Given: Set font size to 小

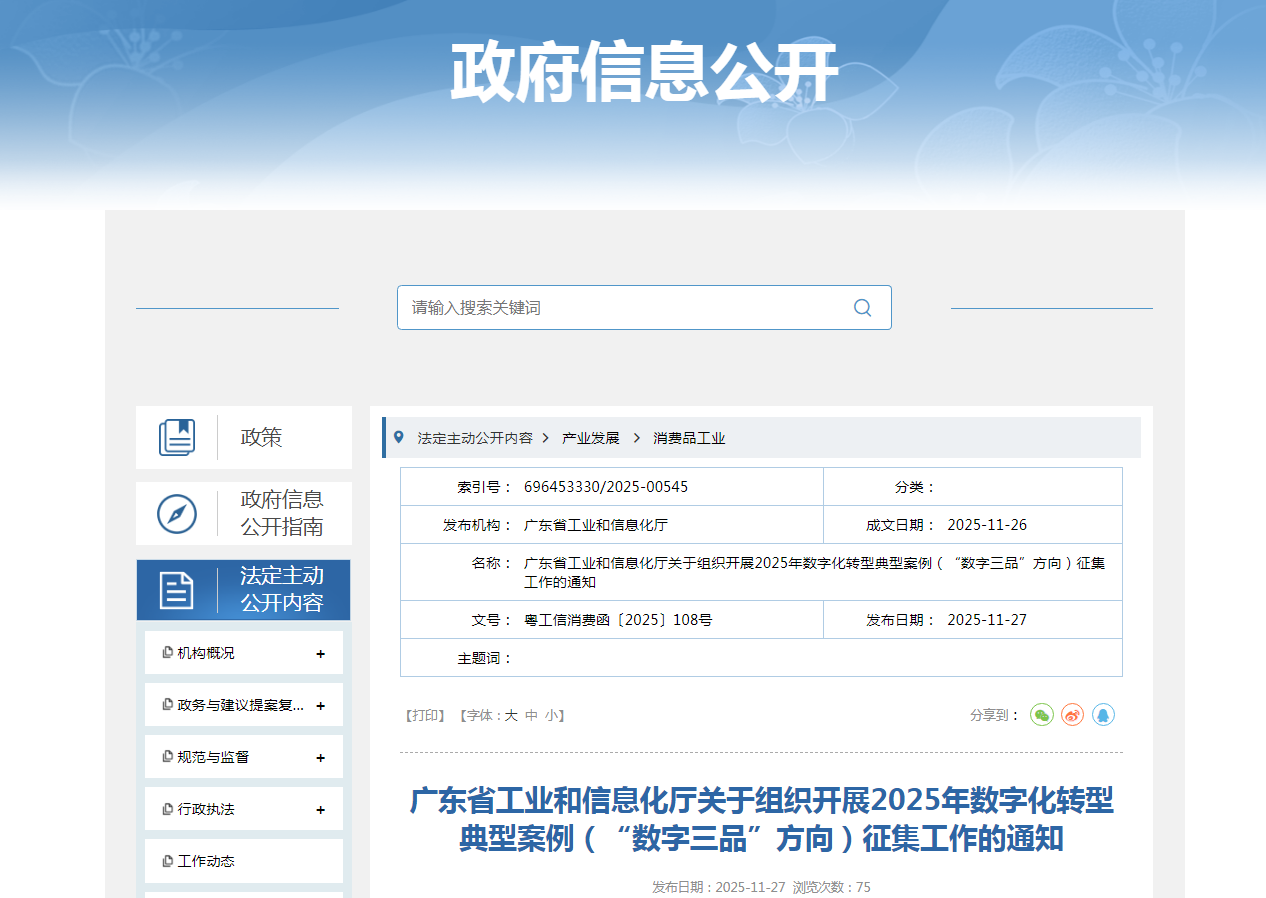Looking at the screenshot, I should tap(551, 716).
